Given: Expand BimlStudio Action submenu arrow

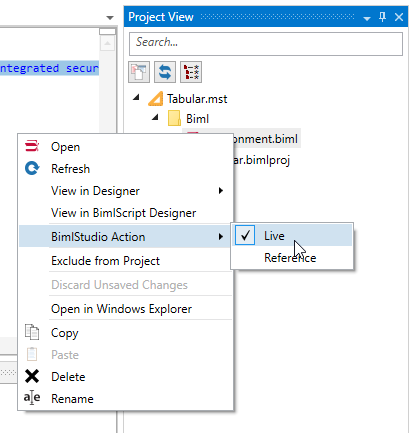Looking at the screenshot, I should point(221,237).
